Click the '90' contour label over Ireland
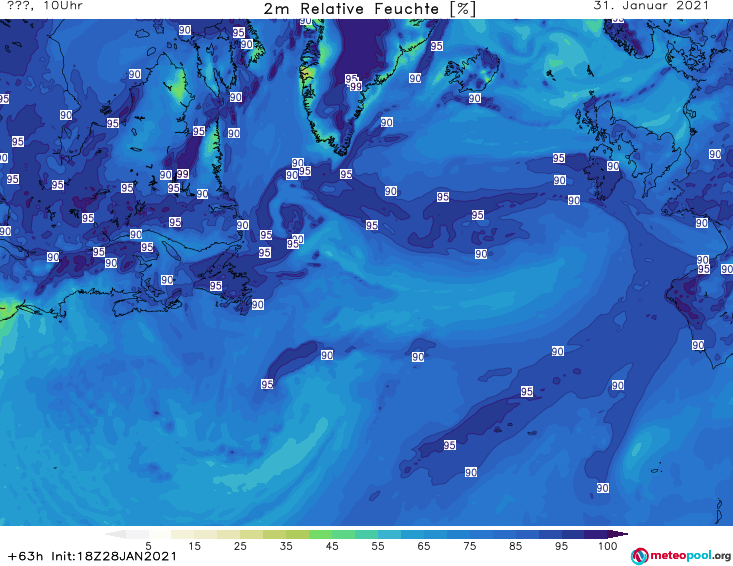 click(613, 166)
